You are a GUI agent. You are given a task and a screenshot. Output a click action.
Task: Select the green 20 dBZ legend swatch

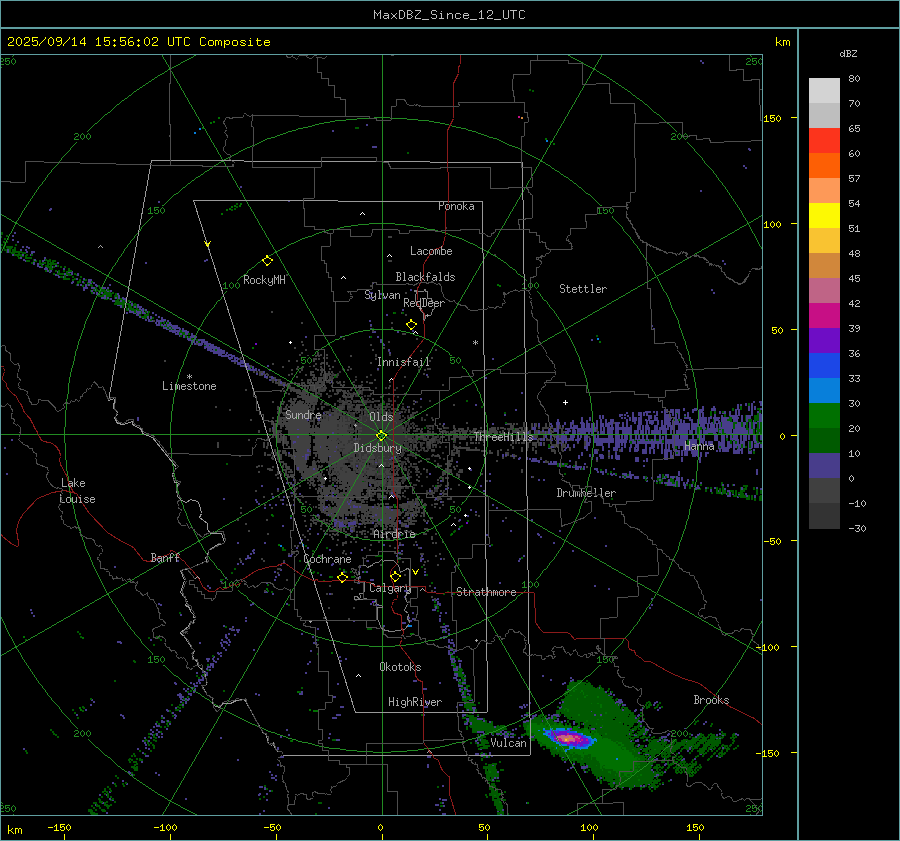tap(824, 416)
